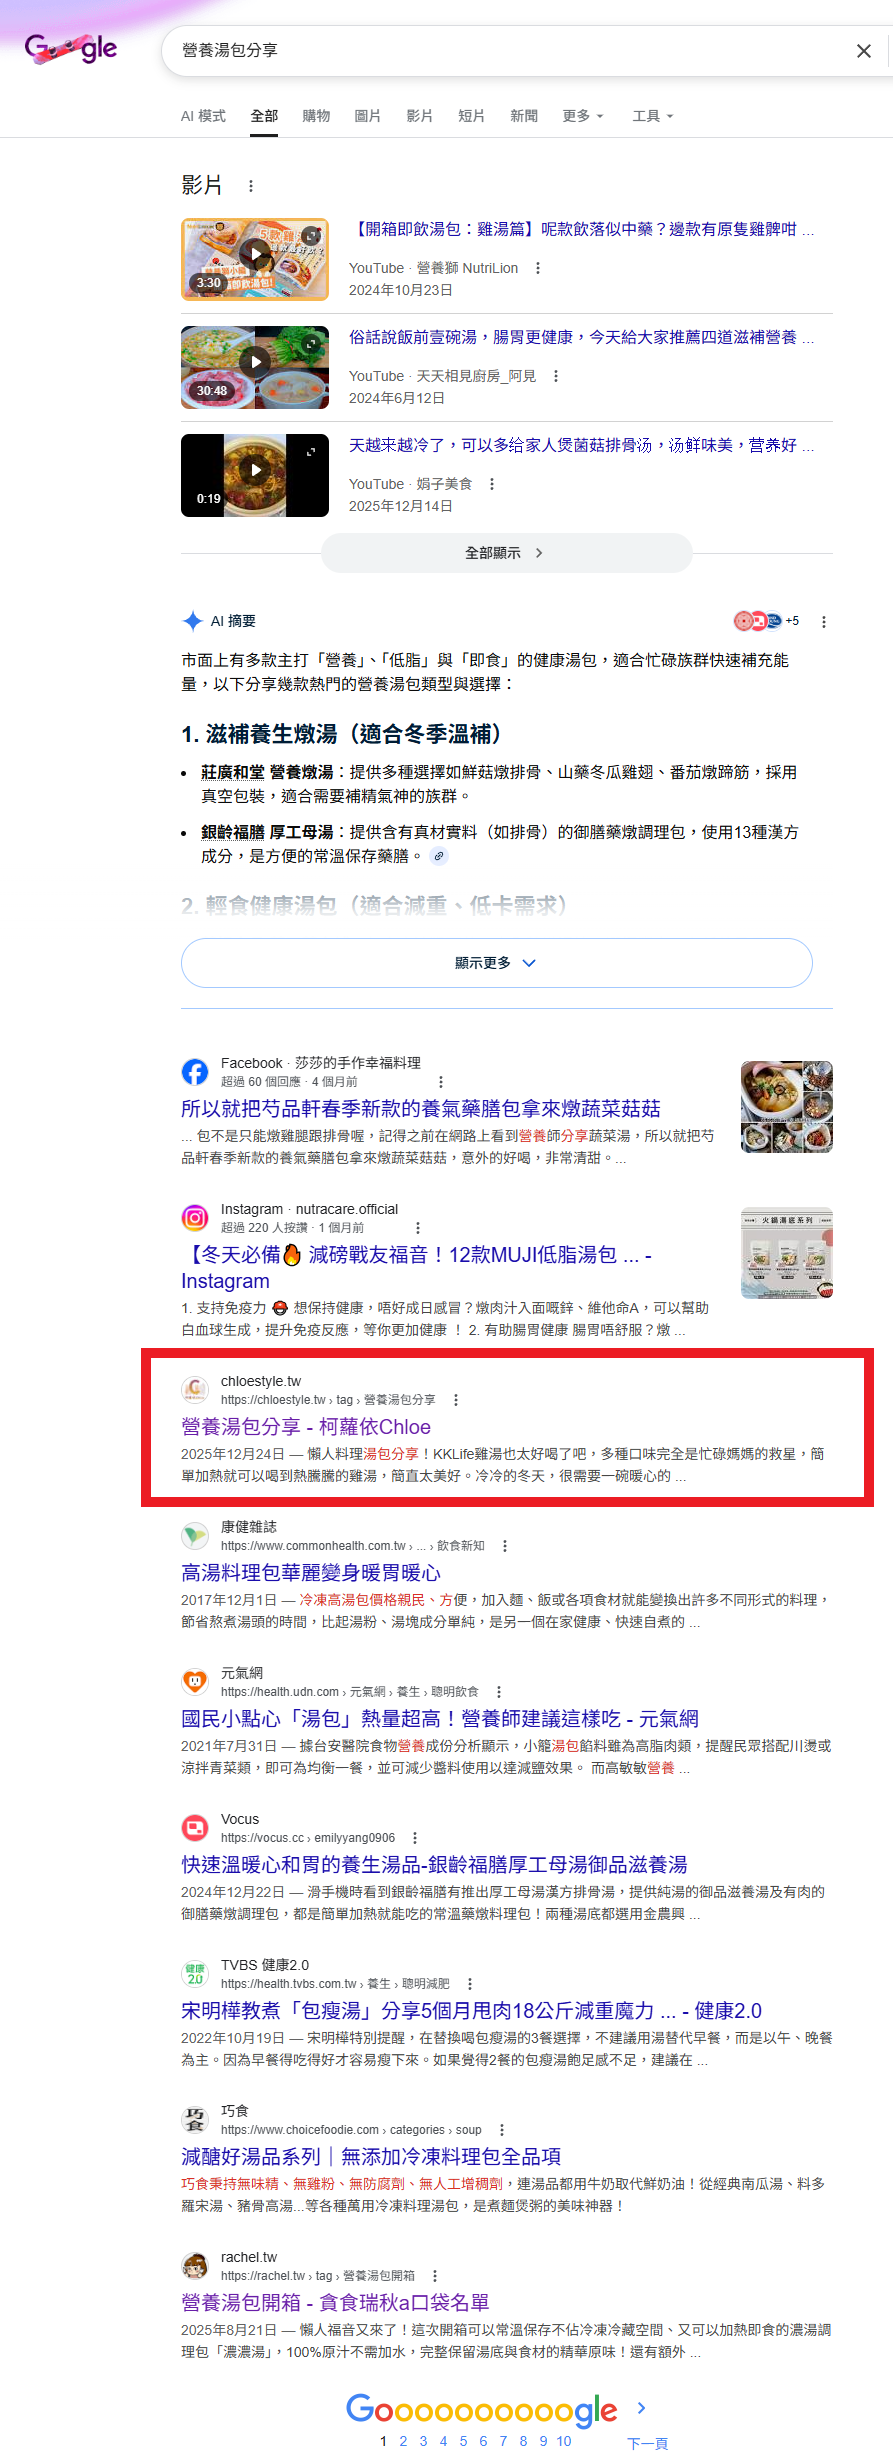Image resolution: width=893 pixels, height=2458 pixels.
Task: Expand AI summary with 顯示更多
Action: click(497, 963)
